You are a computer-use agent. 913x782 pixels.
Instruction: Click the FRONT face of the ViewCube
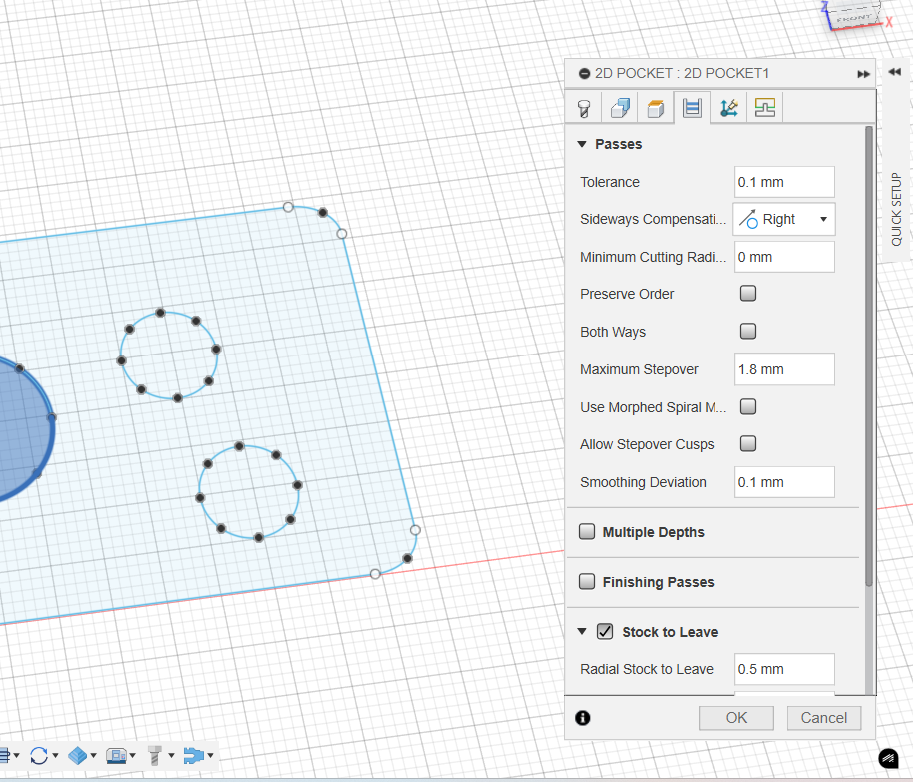click(x=854, y=17)
